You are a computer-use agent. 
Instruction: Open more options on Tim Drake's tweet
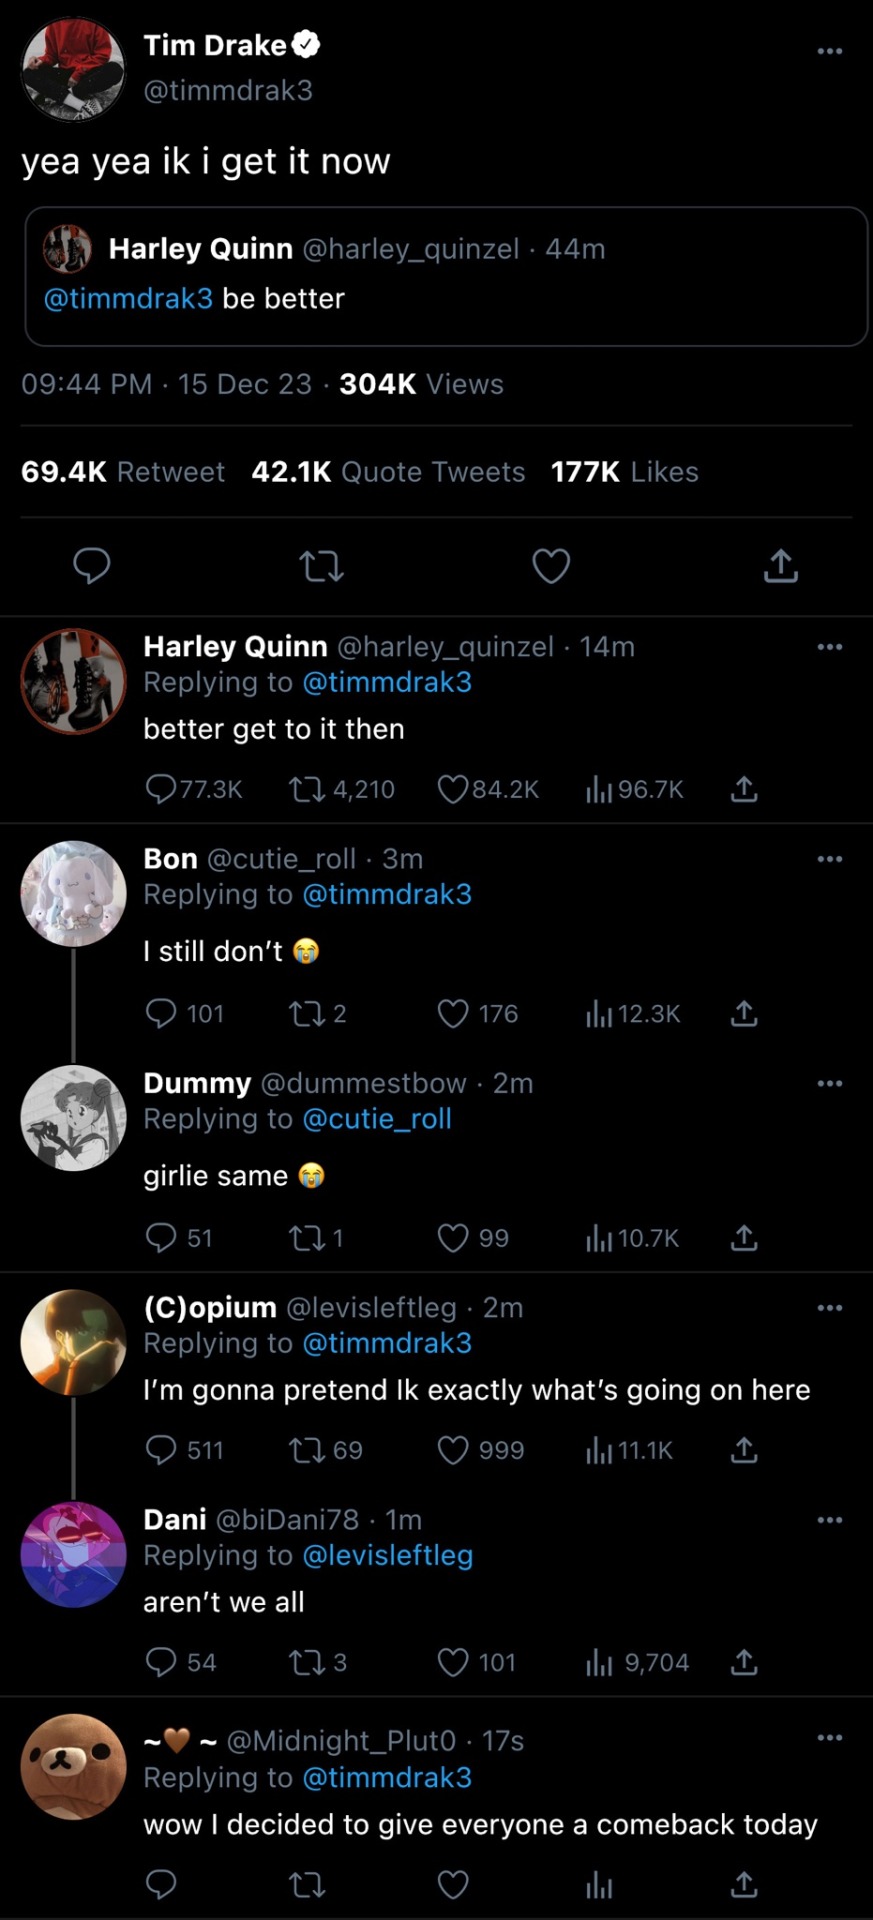coord(829,51)
